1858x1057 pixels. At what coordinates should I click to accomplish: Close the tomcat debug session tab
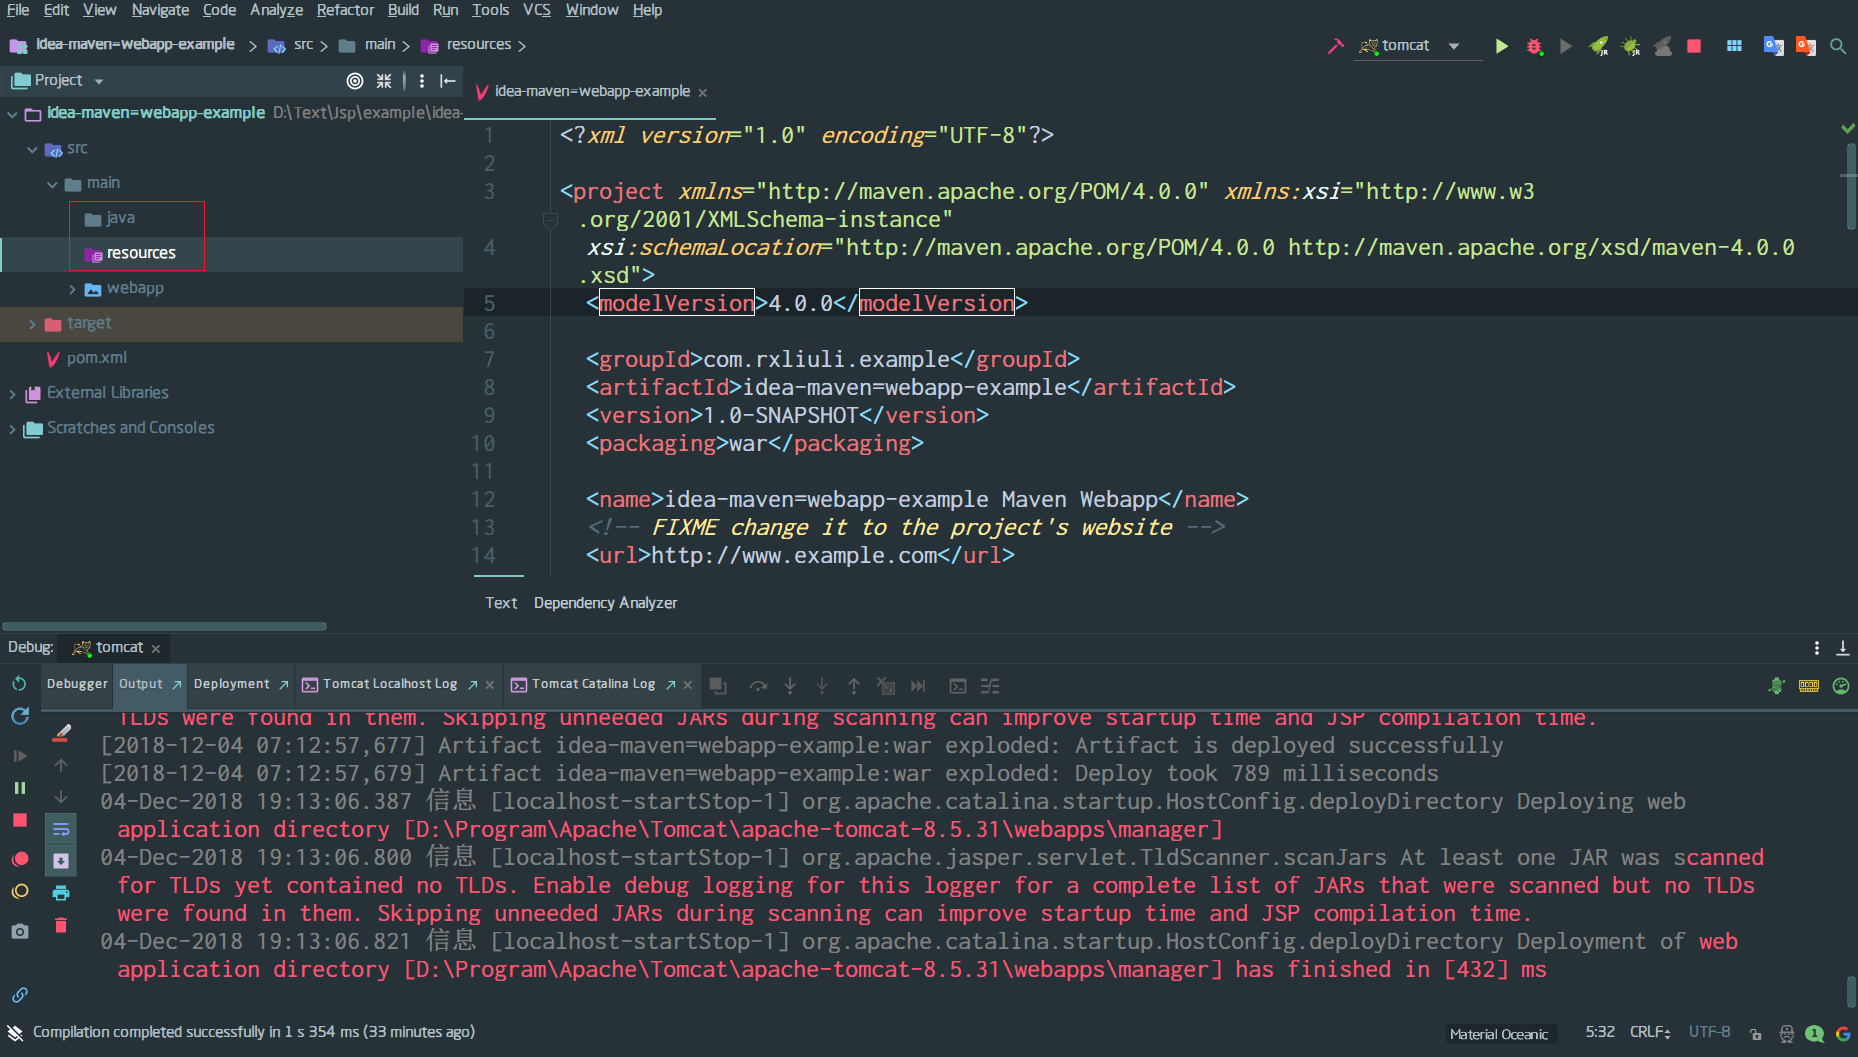pyautogui.click(x=155, y=649)
